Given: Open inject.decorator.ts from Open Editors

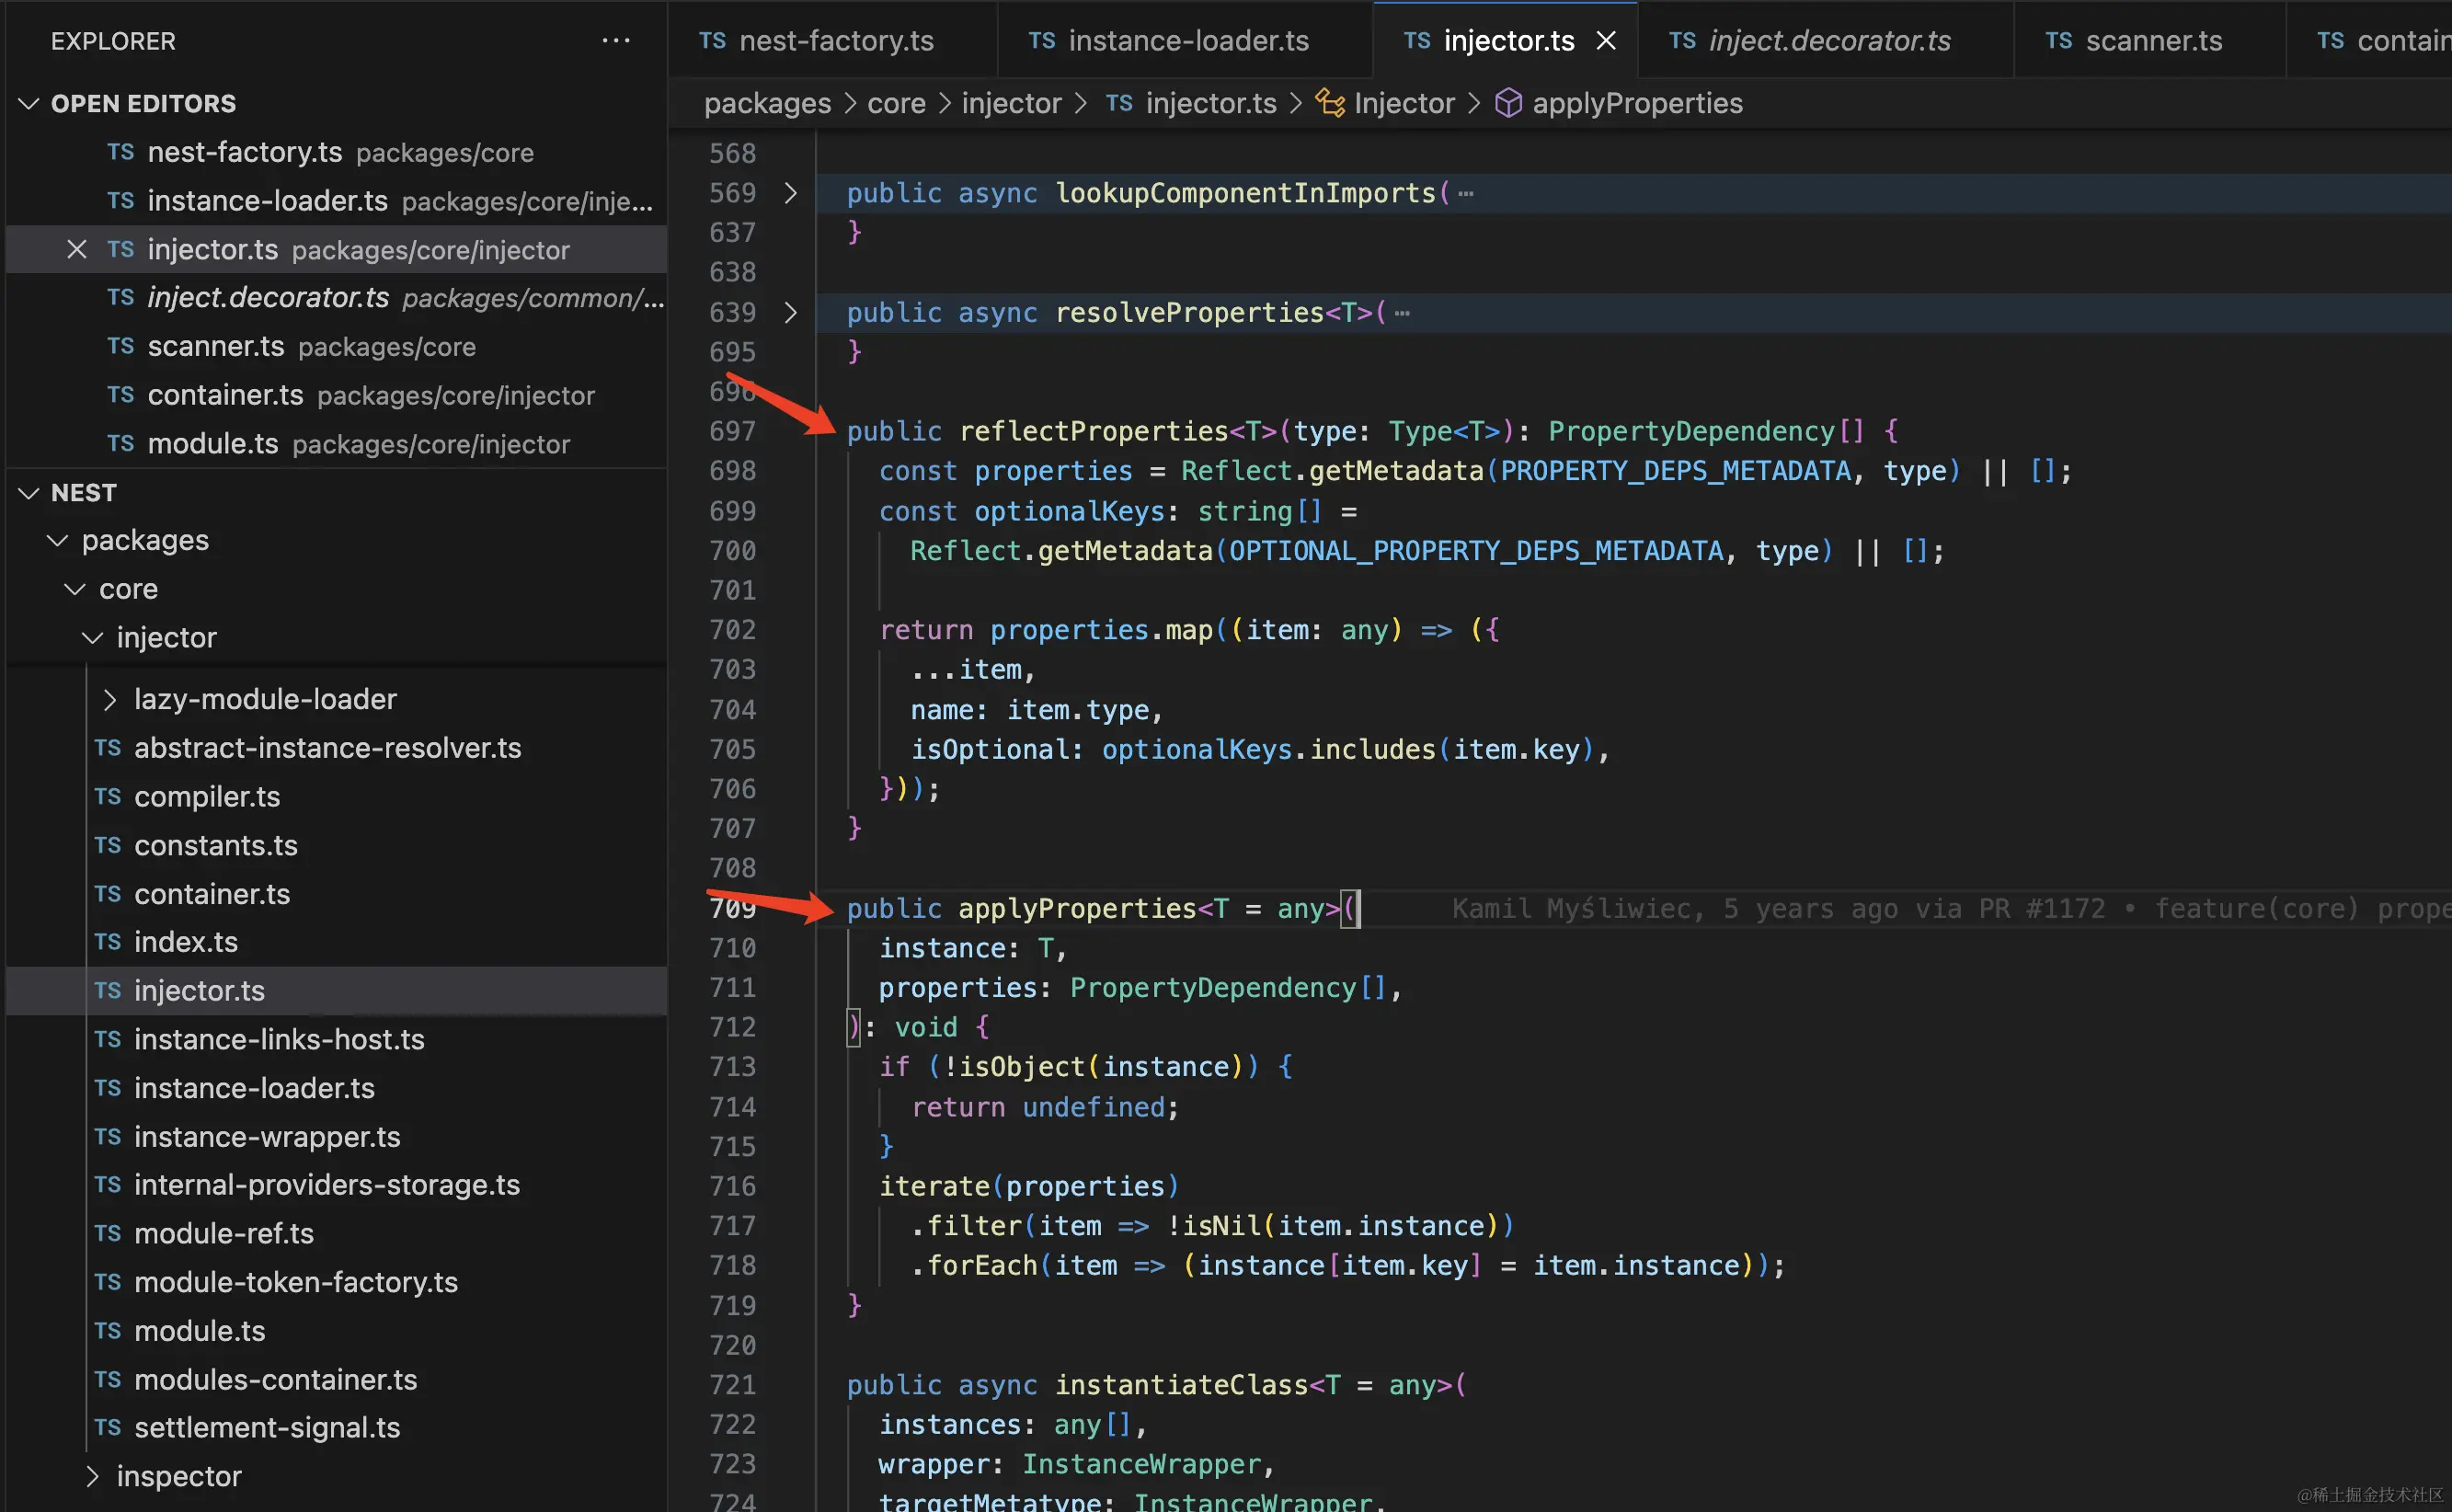Looking at the screenshot, I should 336,298.
